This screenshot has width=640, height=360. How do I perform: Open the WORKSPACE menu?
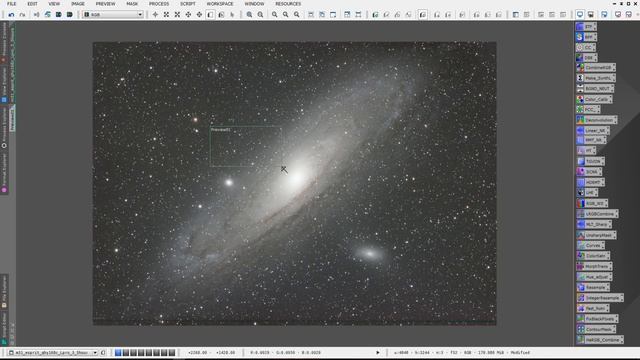pos(220,4)
